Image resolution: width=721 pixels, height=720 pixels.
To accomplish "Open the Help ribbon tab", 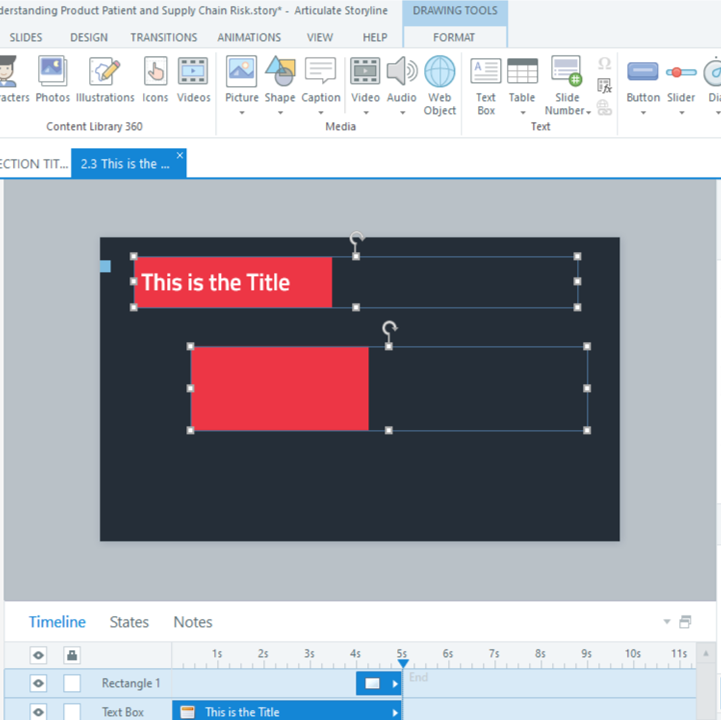I will click(375, 37).
